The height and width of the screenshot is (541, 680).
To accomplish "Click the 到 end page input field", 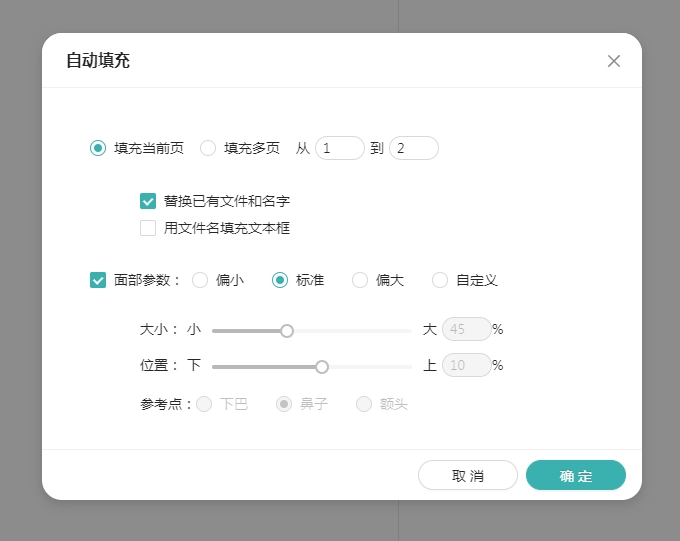I will click(414, 148).
